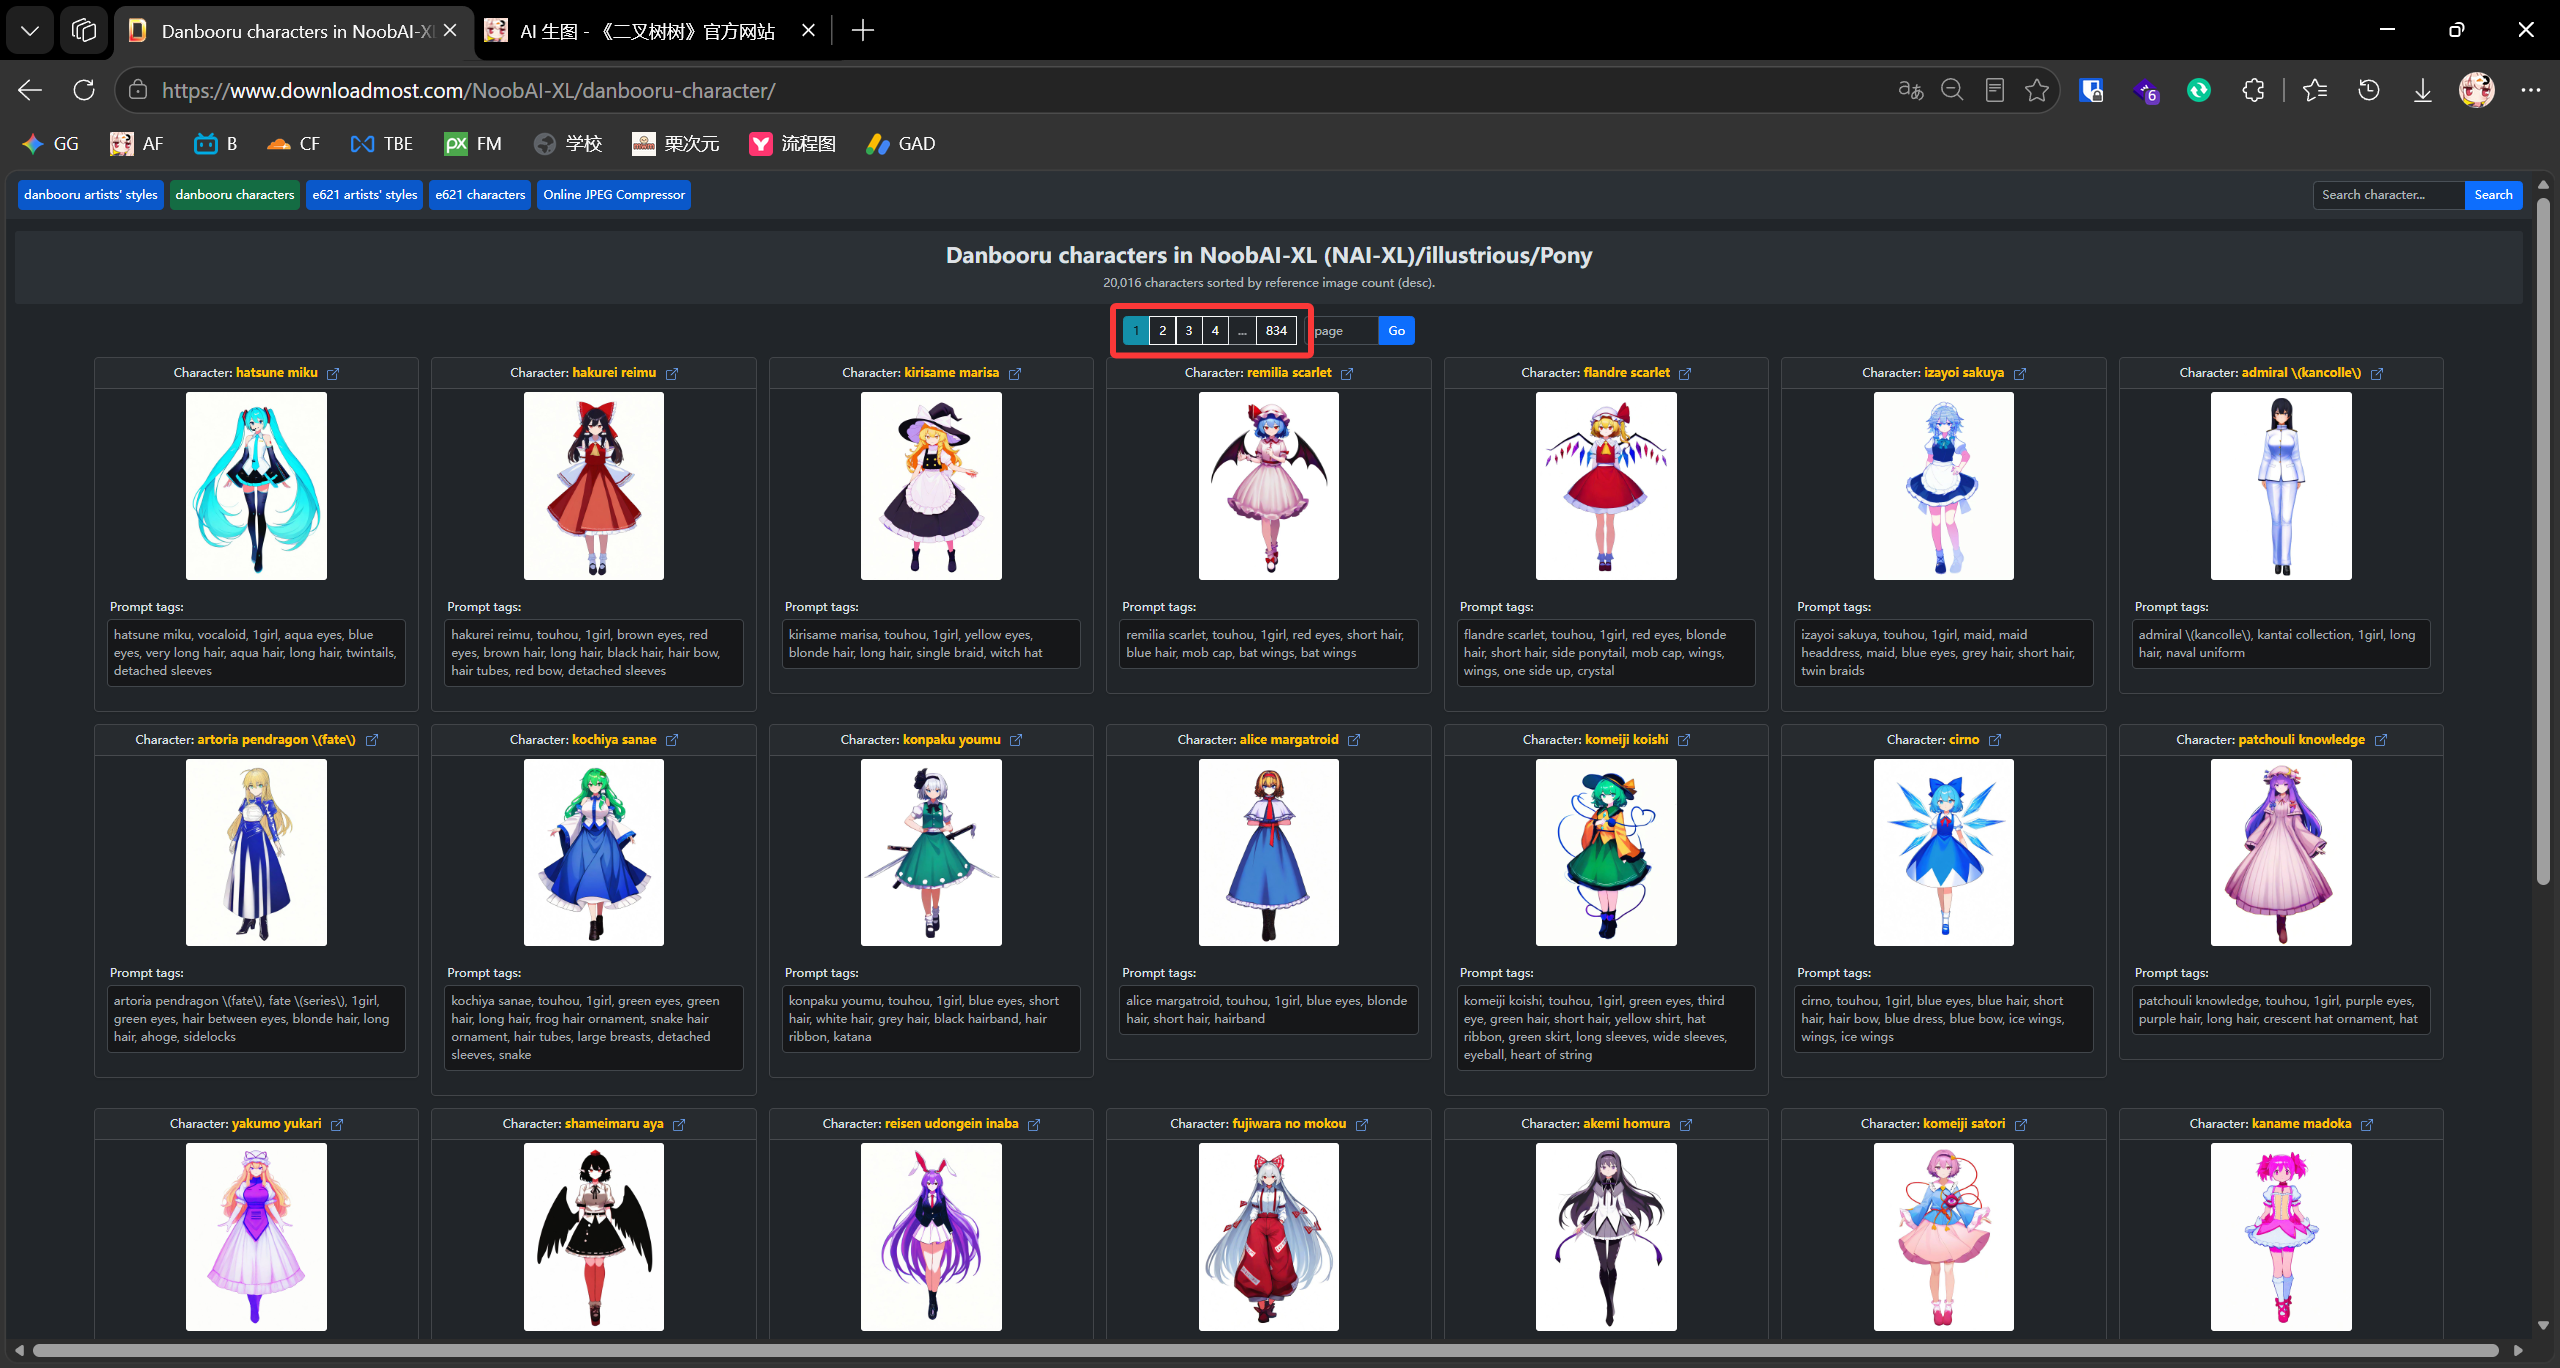The height and width of the screenshot is (1368, 2560).
Task: Click the admiral (kancolle) thumbnail image
Action: [x=2281, y=486]
